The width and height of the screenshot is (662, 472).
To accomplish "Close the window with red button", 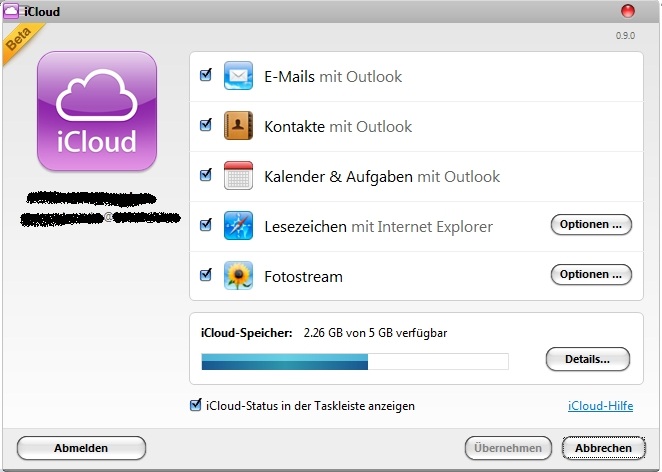I will click(628, 11).
